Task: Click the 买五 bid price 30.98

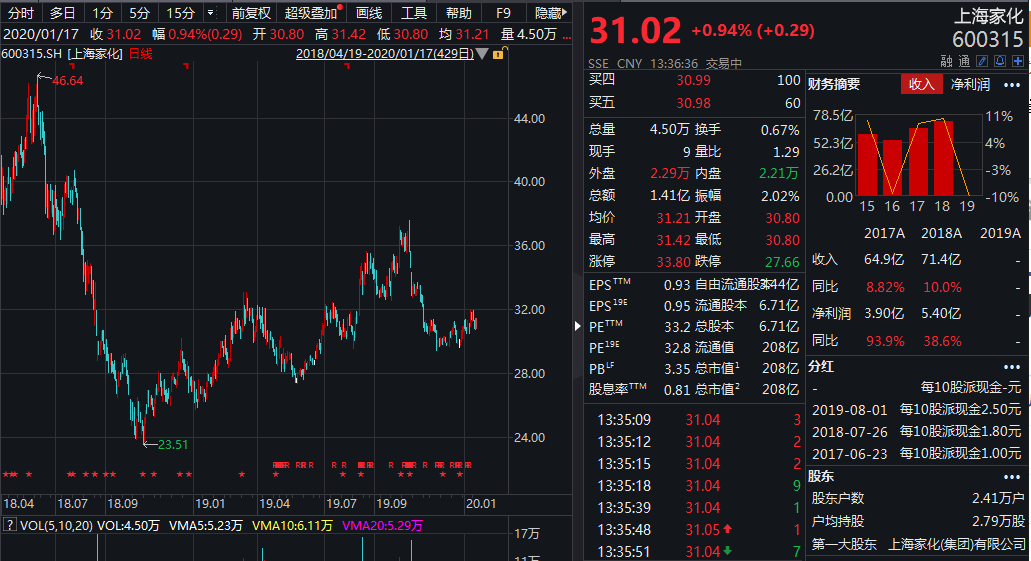Action: click(x=694, y=103)
